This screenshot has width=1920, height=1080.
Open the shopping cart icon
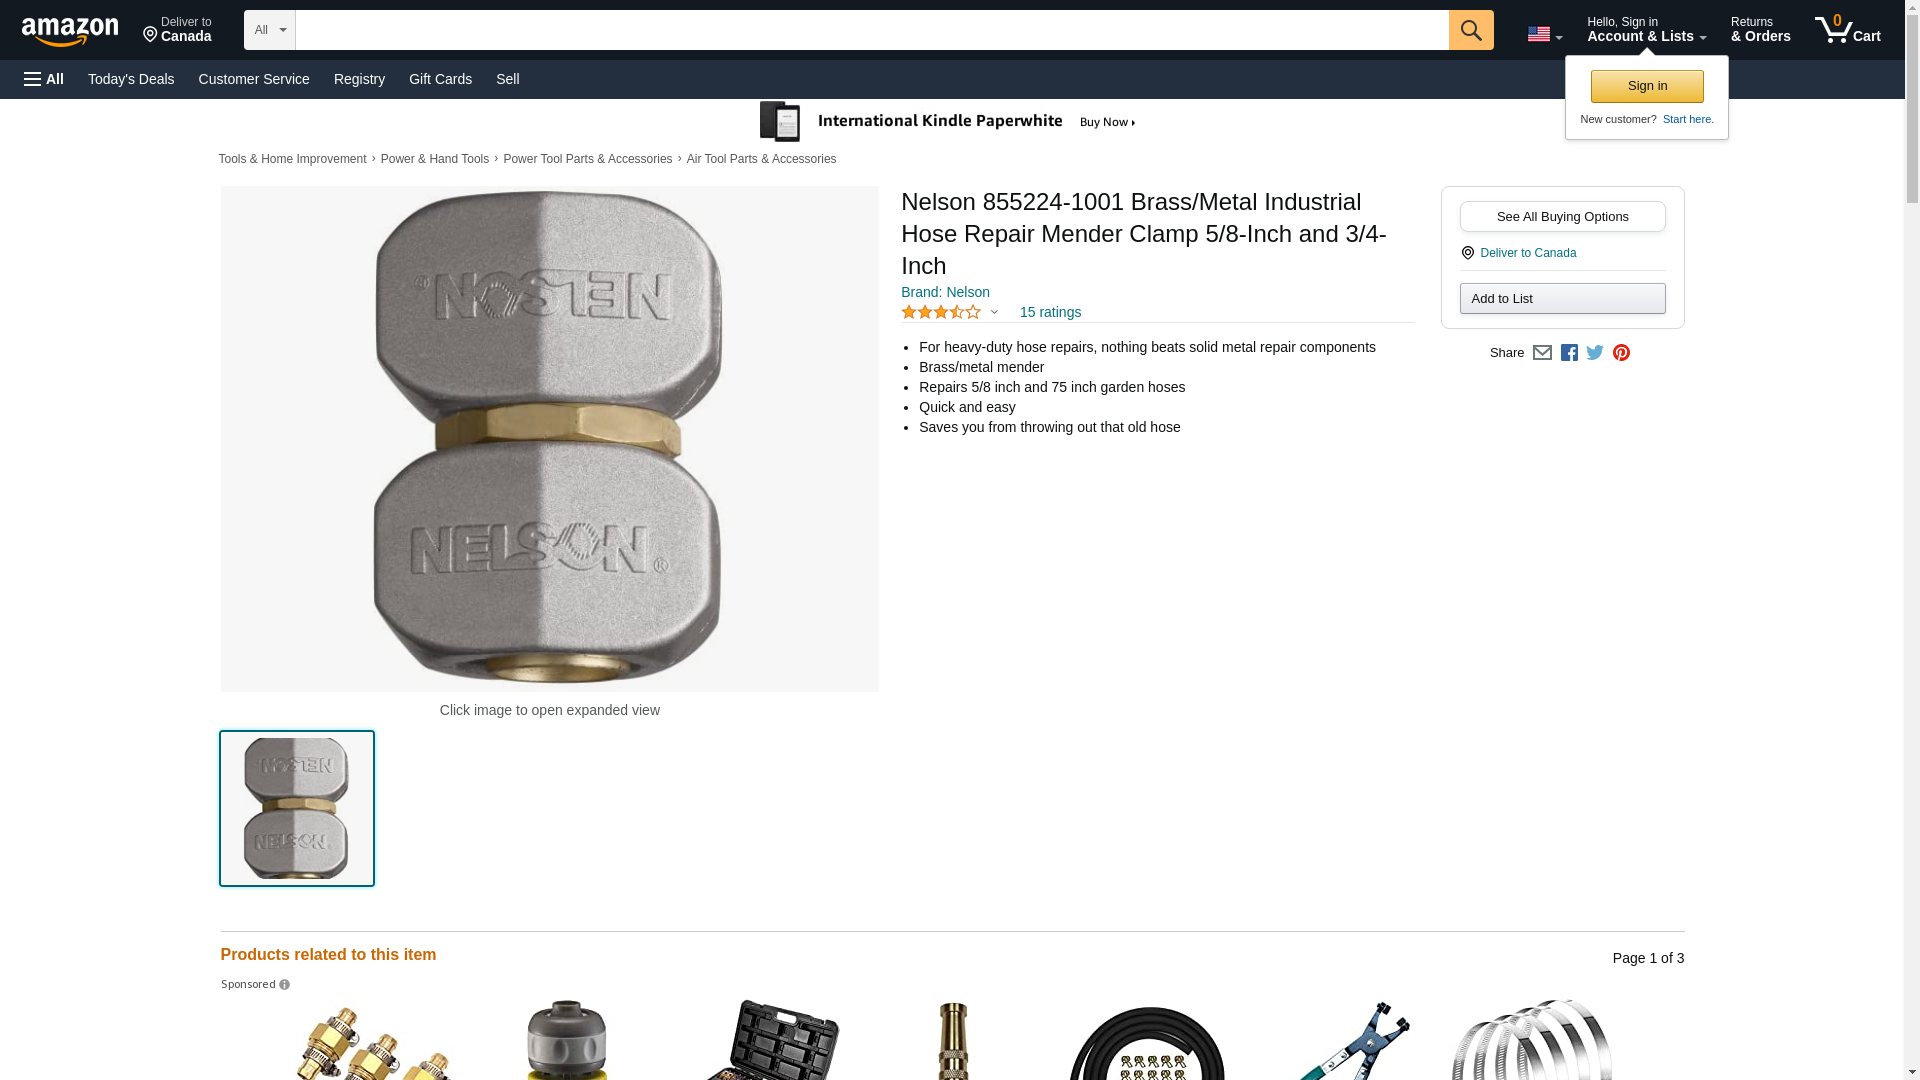click(x=1847, y=30)
